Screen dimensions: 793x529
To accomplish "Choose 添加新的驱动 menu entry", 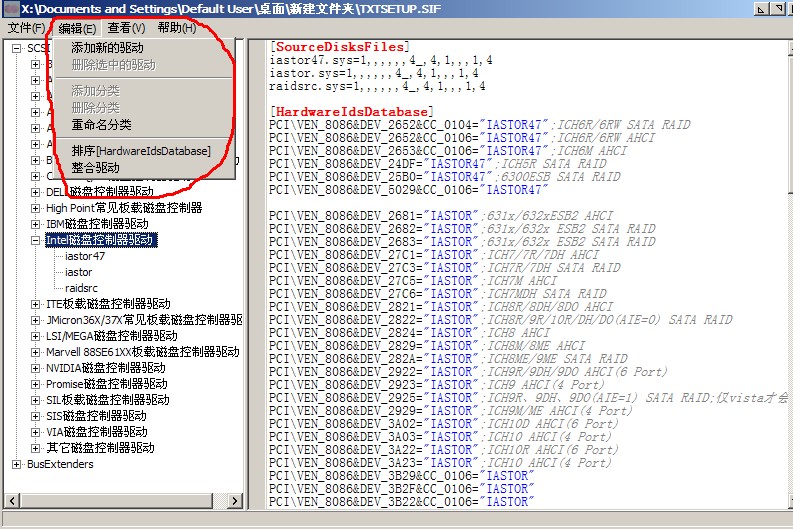I will 107,48.
